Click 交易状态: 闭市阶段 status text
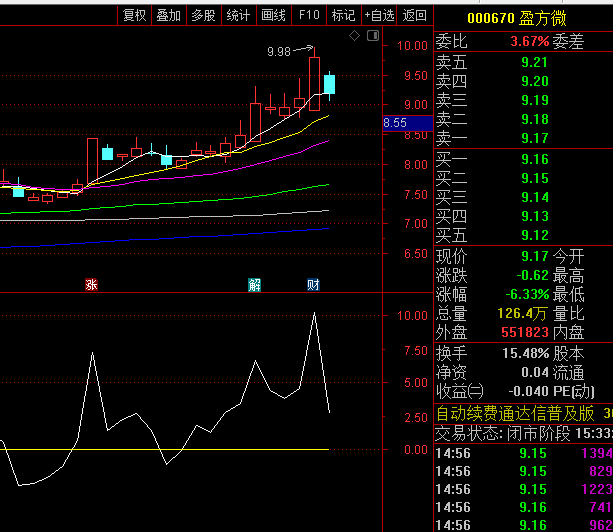 (x=503, y=433)
